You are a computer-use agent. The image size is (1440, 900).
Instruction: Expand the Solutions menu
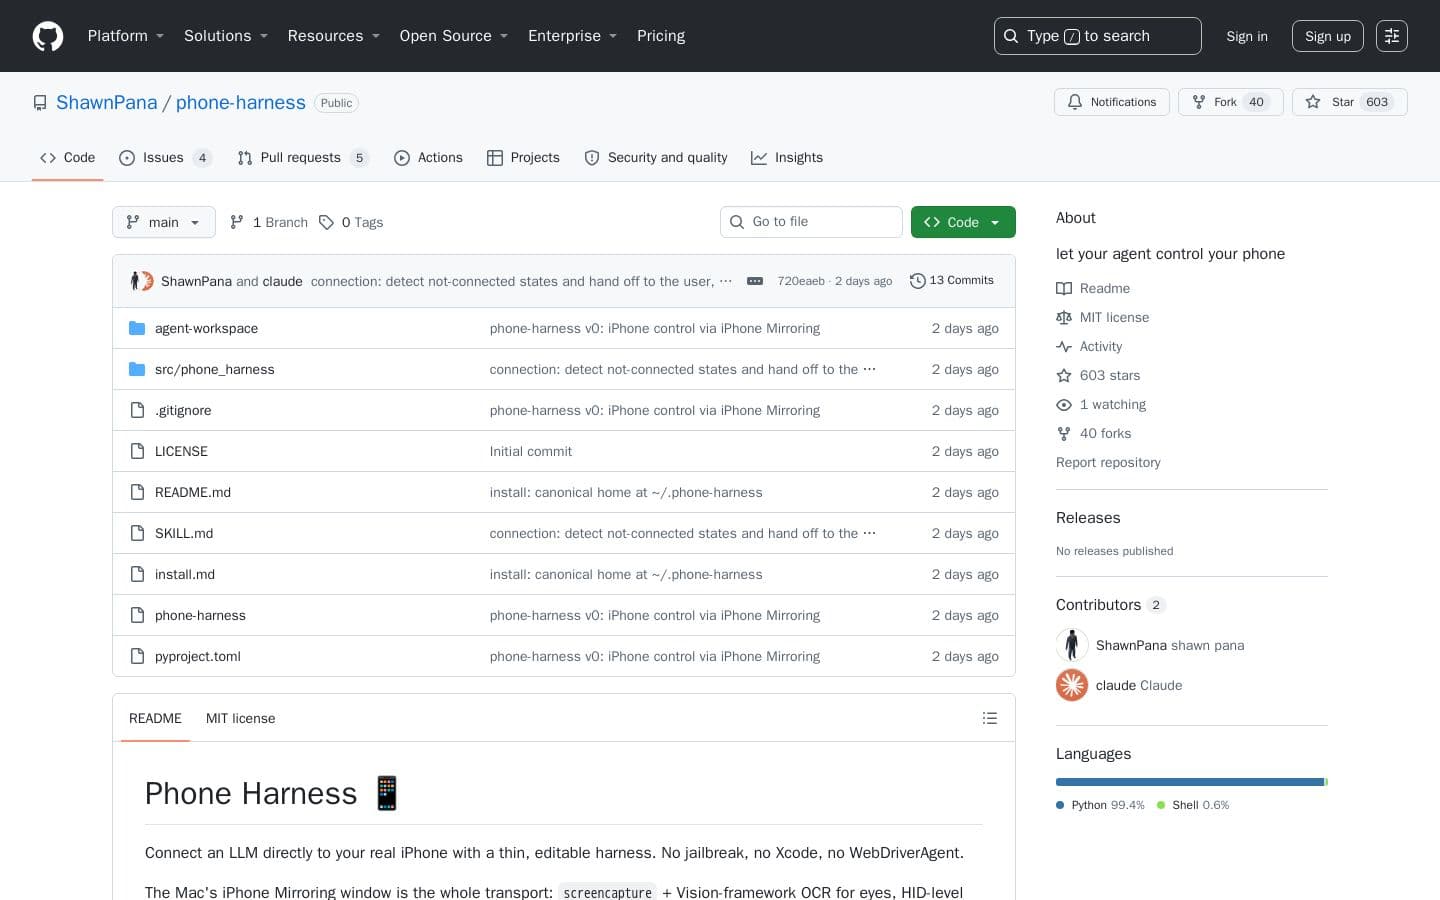coord(226,36)
